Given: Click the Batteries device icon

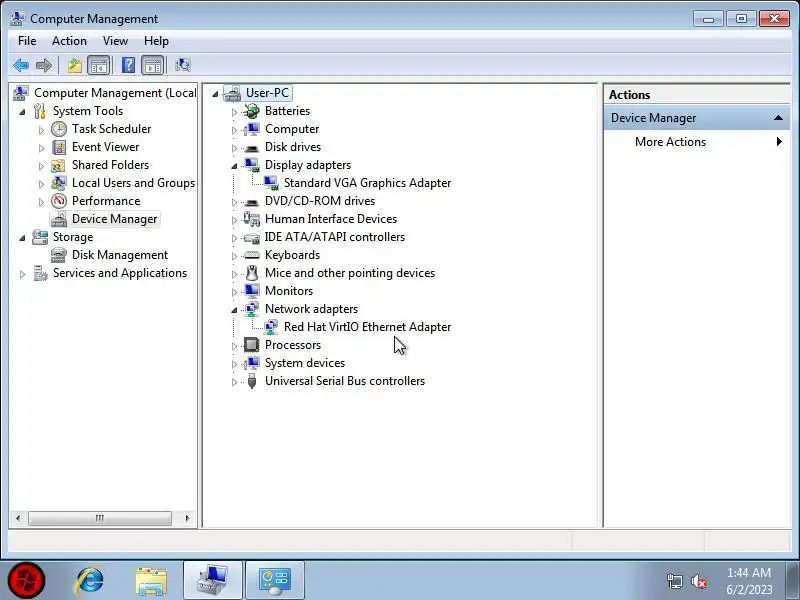Looking at the screenshot, I should pos(251,111).
